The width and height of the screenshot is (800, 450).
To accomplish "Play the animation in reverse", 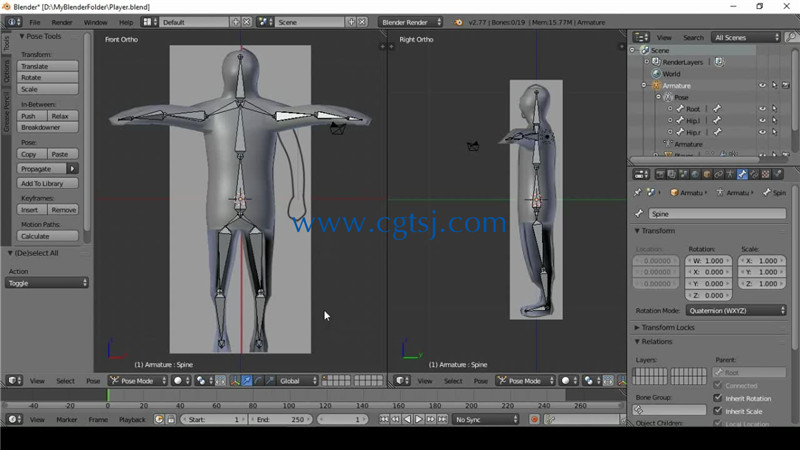I will tap(407, 419).
